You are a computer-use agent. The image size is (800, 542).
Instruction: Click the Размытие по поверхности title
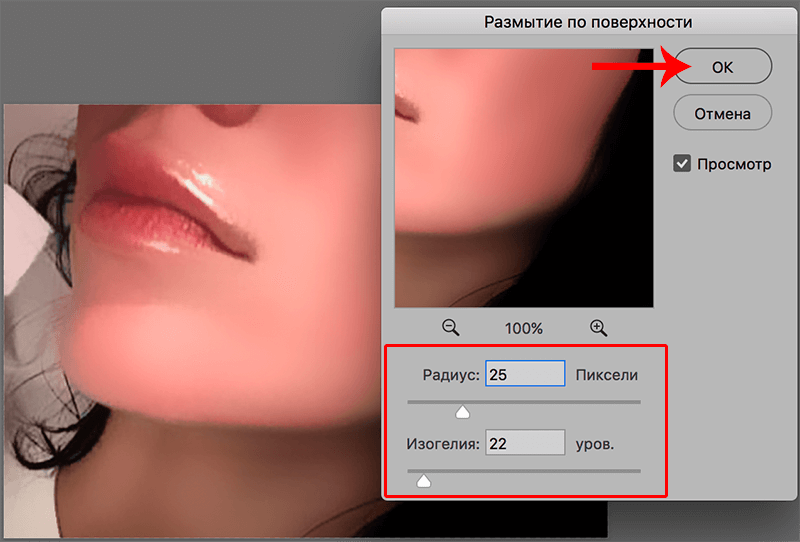coord(588,22)
